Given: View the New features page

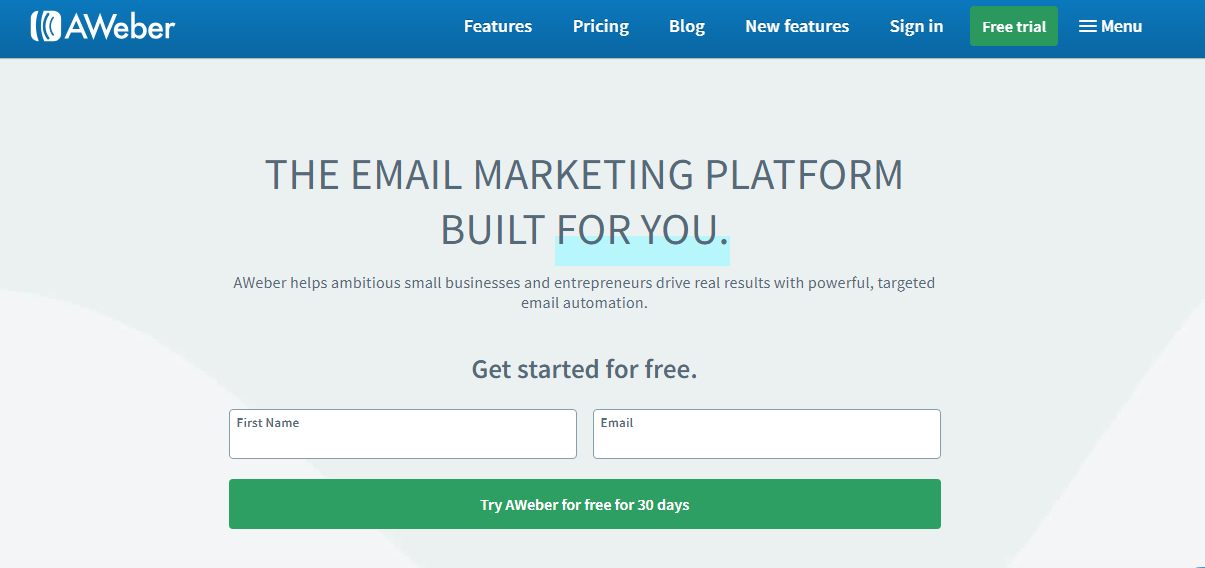Looking at the screenshot, I should point(797,27).
